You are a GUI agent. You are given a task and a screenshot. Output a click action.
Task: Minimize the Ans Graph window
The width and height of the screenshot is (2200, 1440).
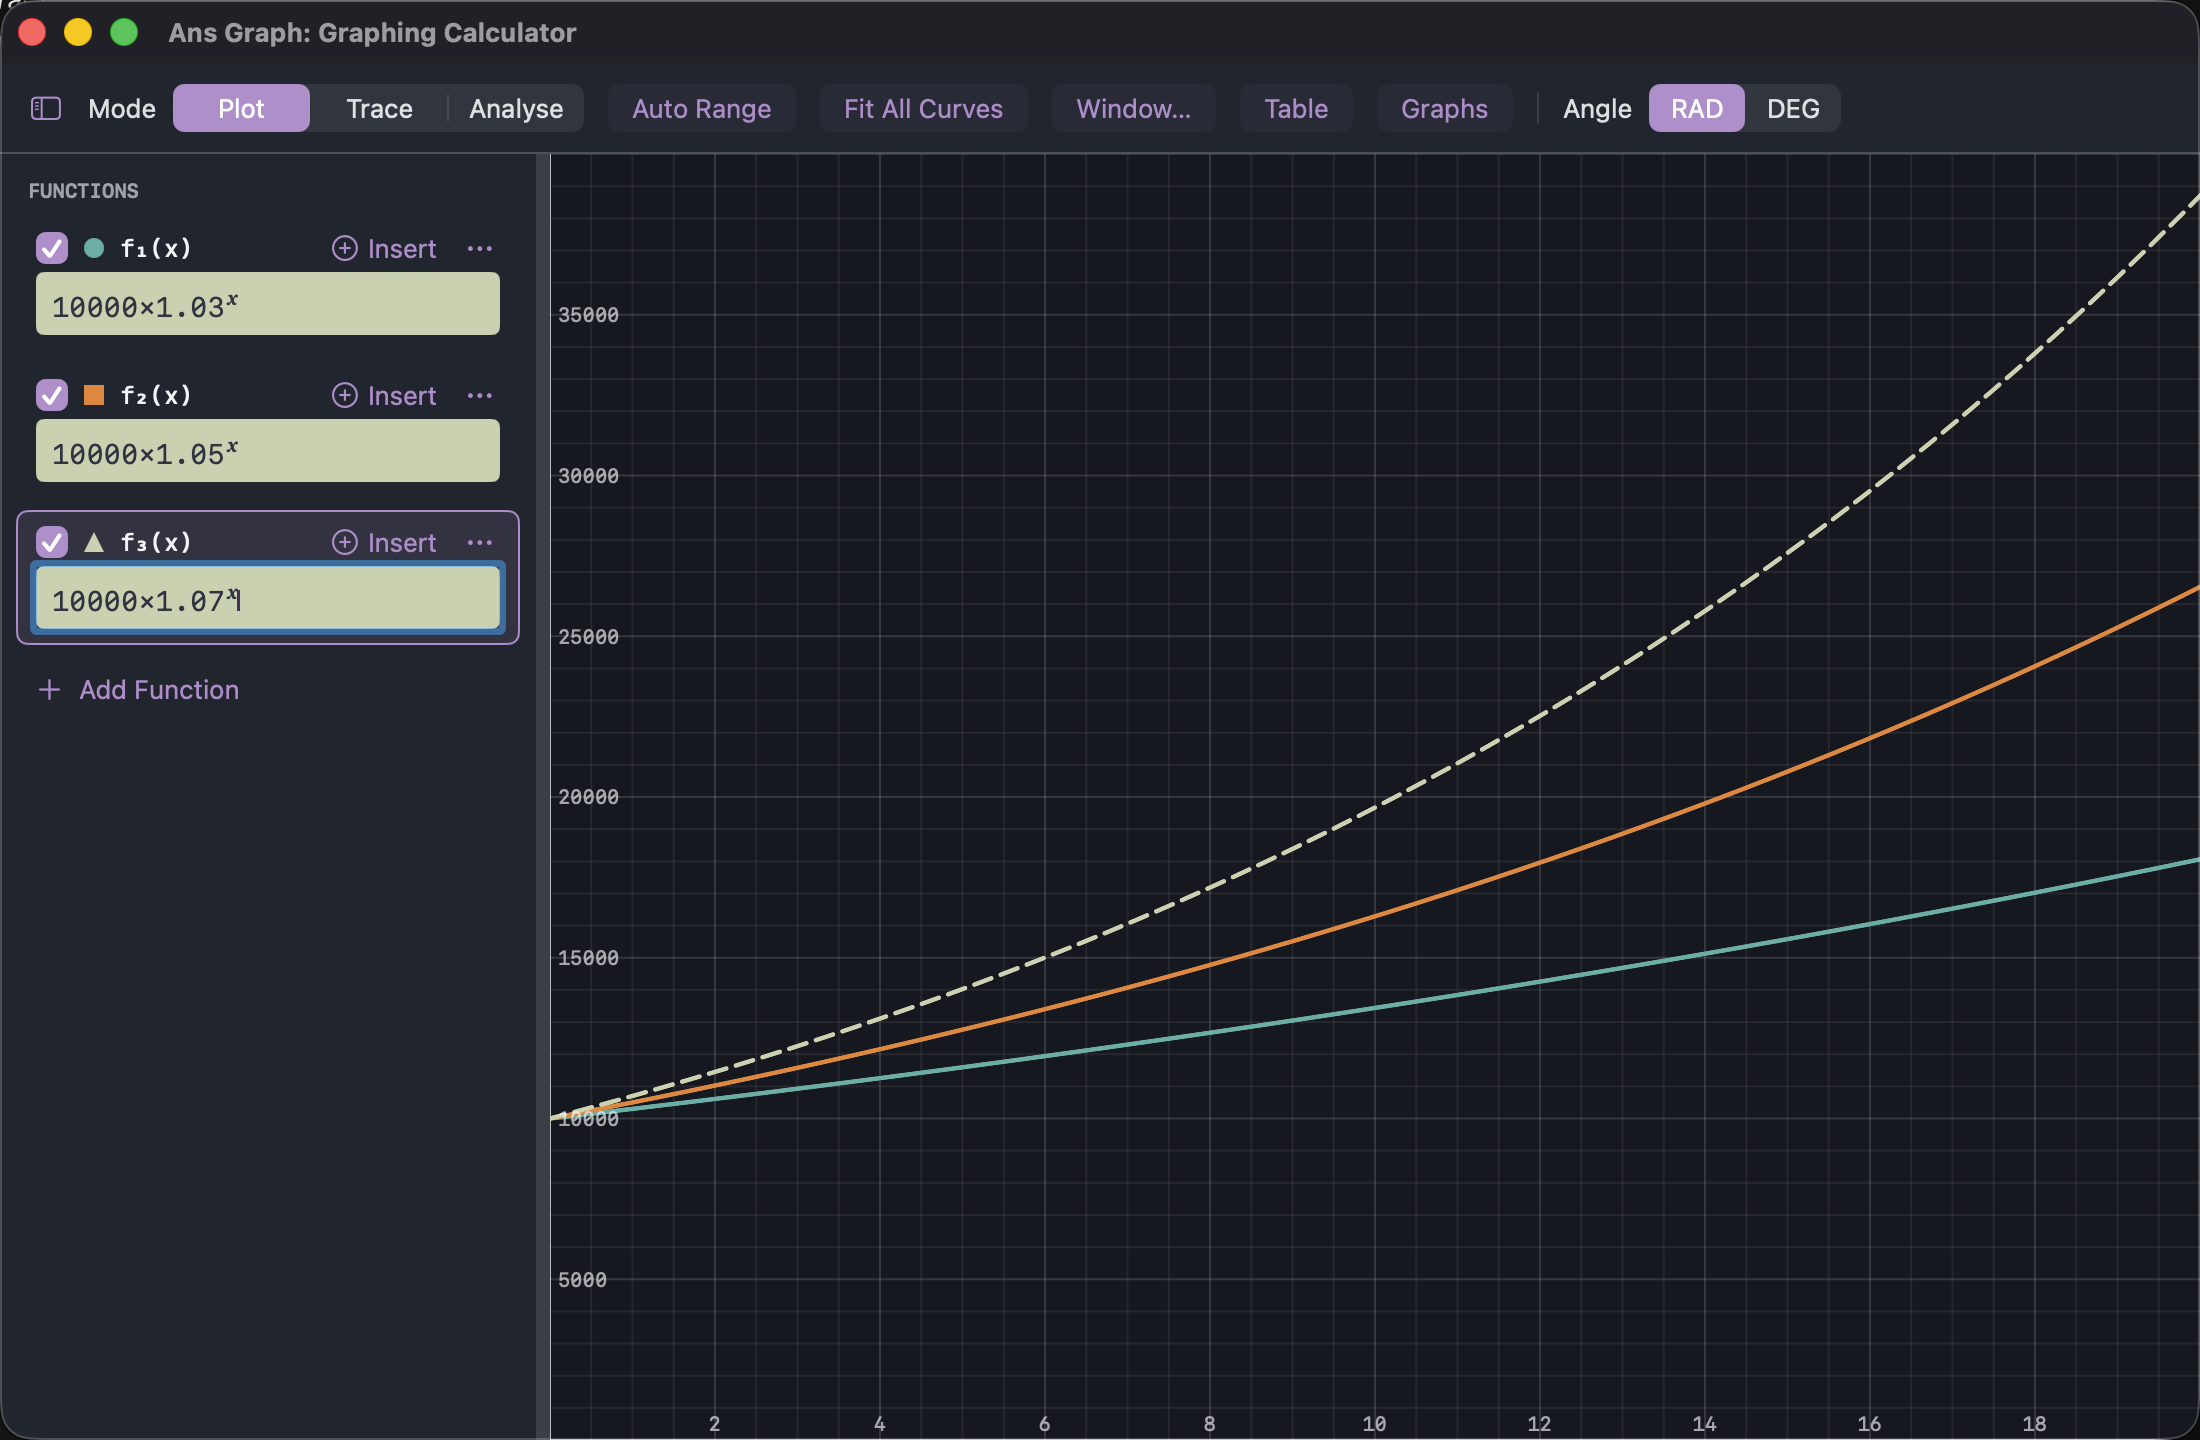tap(78, 32)
